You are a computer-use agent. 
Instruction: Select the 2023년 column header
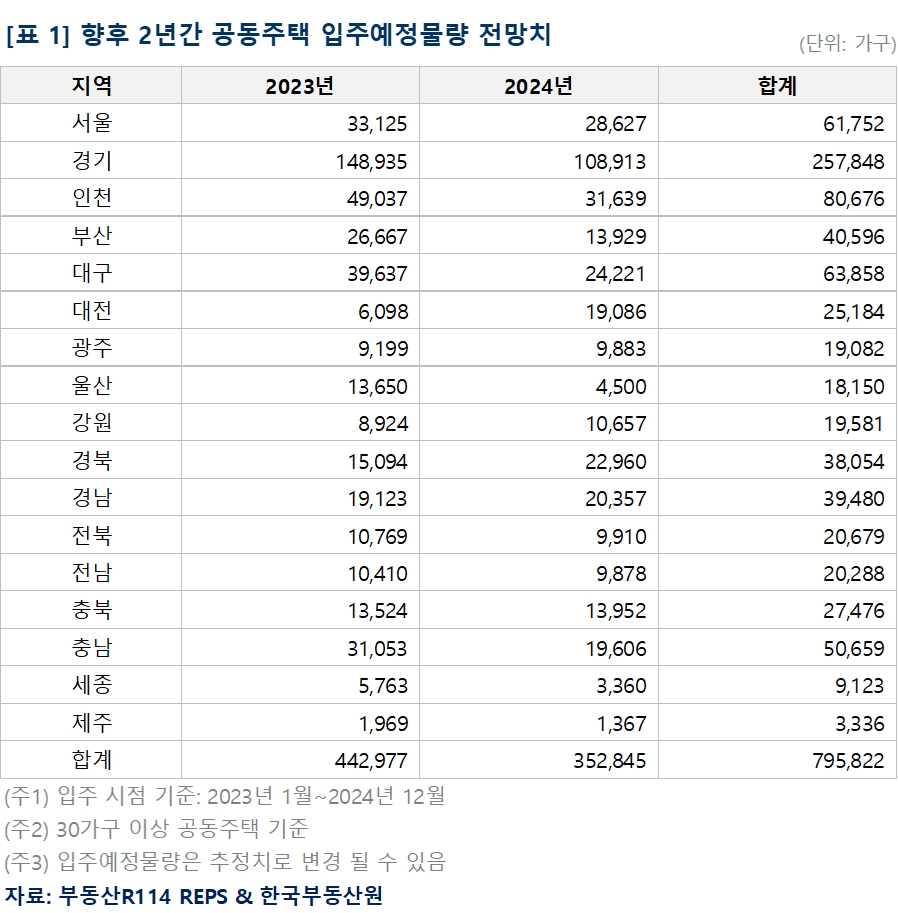pyautogui.click(x=297, y=86)
